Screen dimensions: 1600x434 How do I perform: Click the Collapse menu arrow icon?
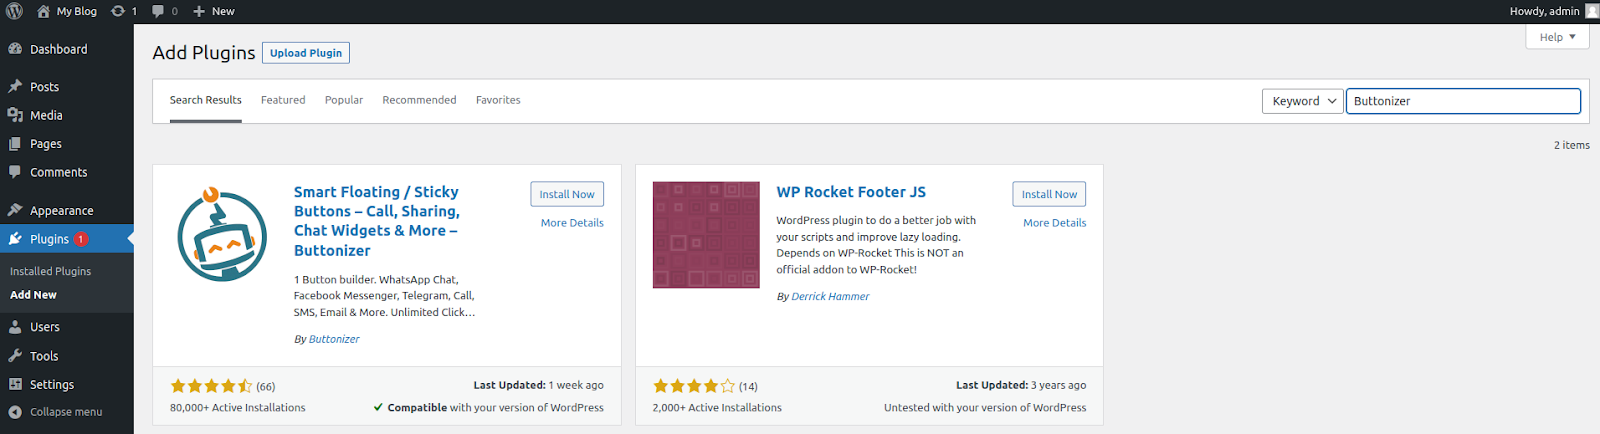(15, 412)
